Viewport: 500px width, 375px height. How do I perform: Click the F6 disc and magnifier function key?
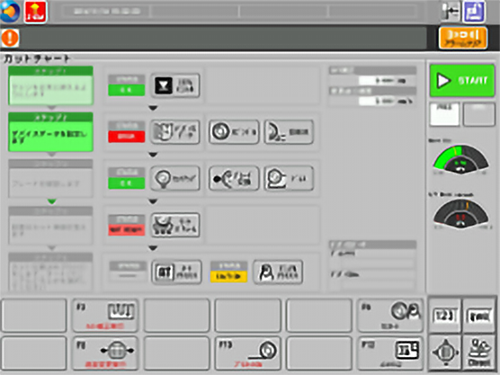390,315
